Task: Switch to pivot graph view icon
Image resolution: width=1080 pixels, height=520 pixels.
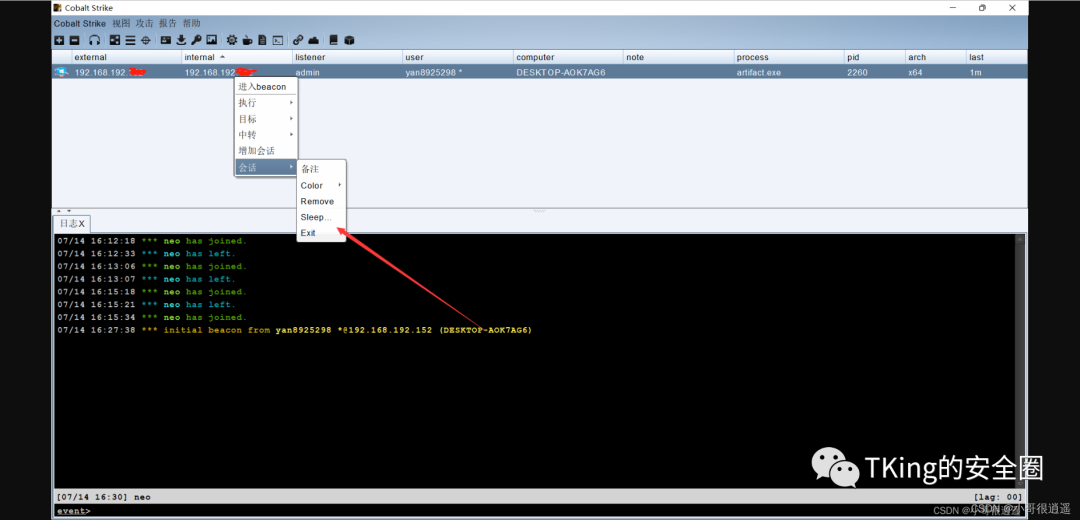Action: (x=115, y=41)
